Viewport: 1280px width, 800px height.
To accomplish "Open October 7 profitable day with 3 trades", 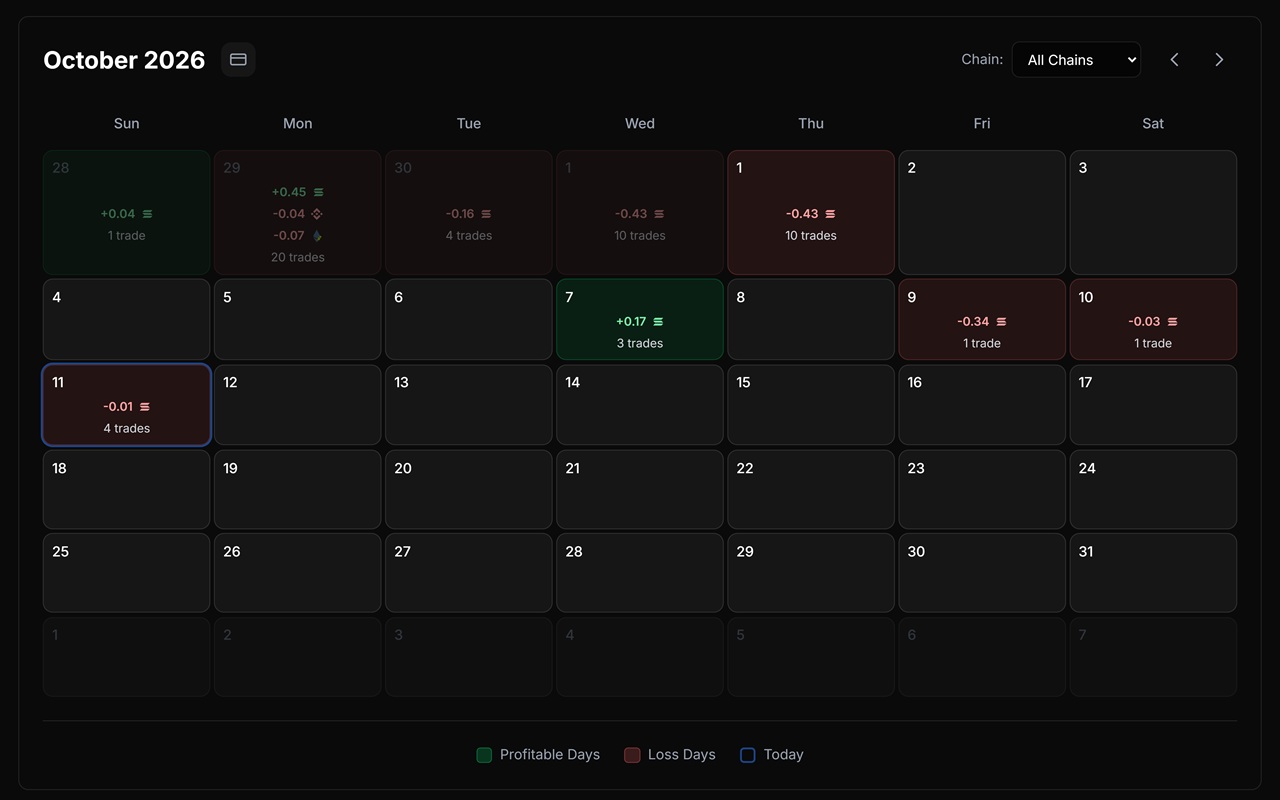I will point(640,320).
